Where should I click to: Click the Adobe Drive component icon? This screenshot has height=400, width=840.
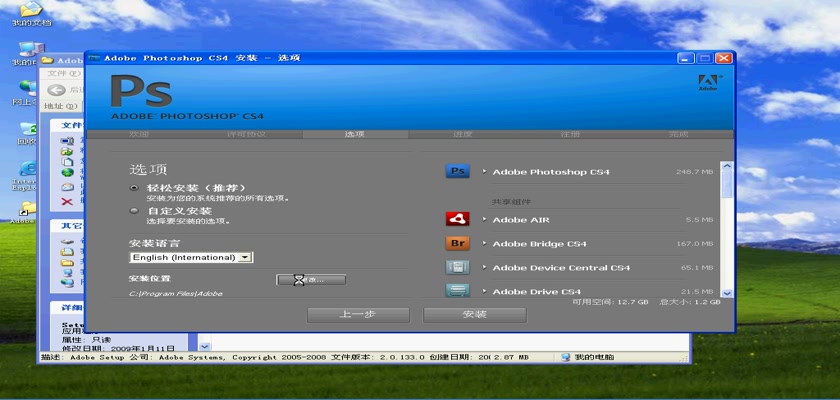(458, 290)
